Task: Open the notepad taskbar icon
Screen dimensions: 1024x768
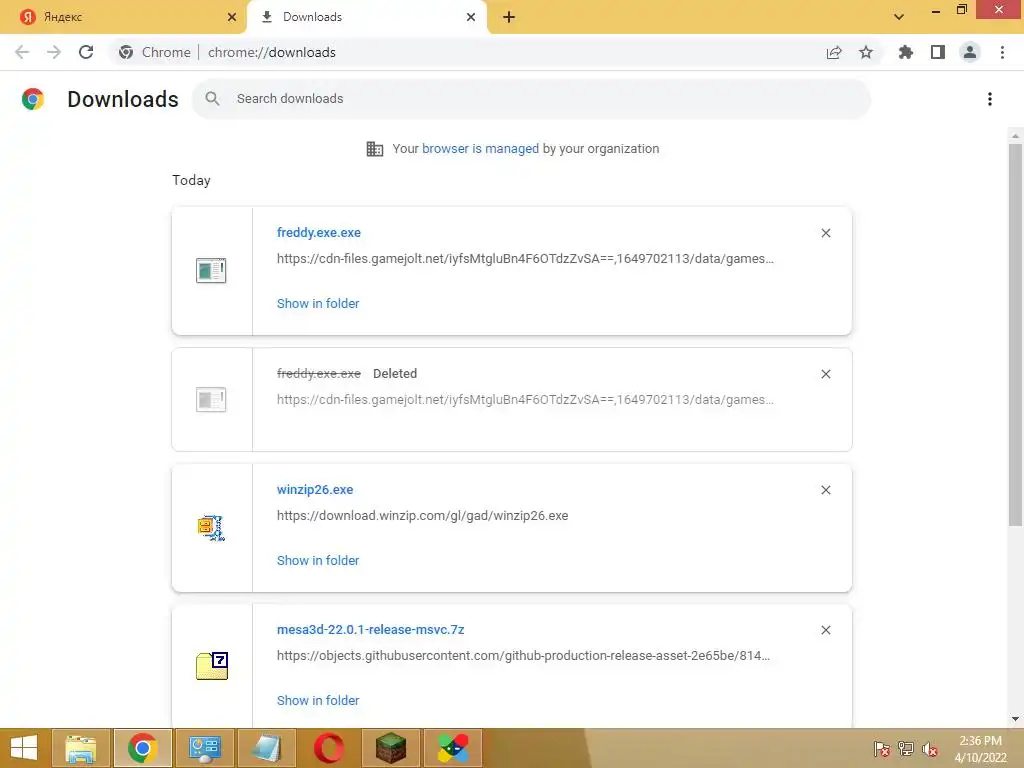Action: point(267,748)
